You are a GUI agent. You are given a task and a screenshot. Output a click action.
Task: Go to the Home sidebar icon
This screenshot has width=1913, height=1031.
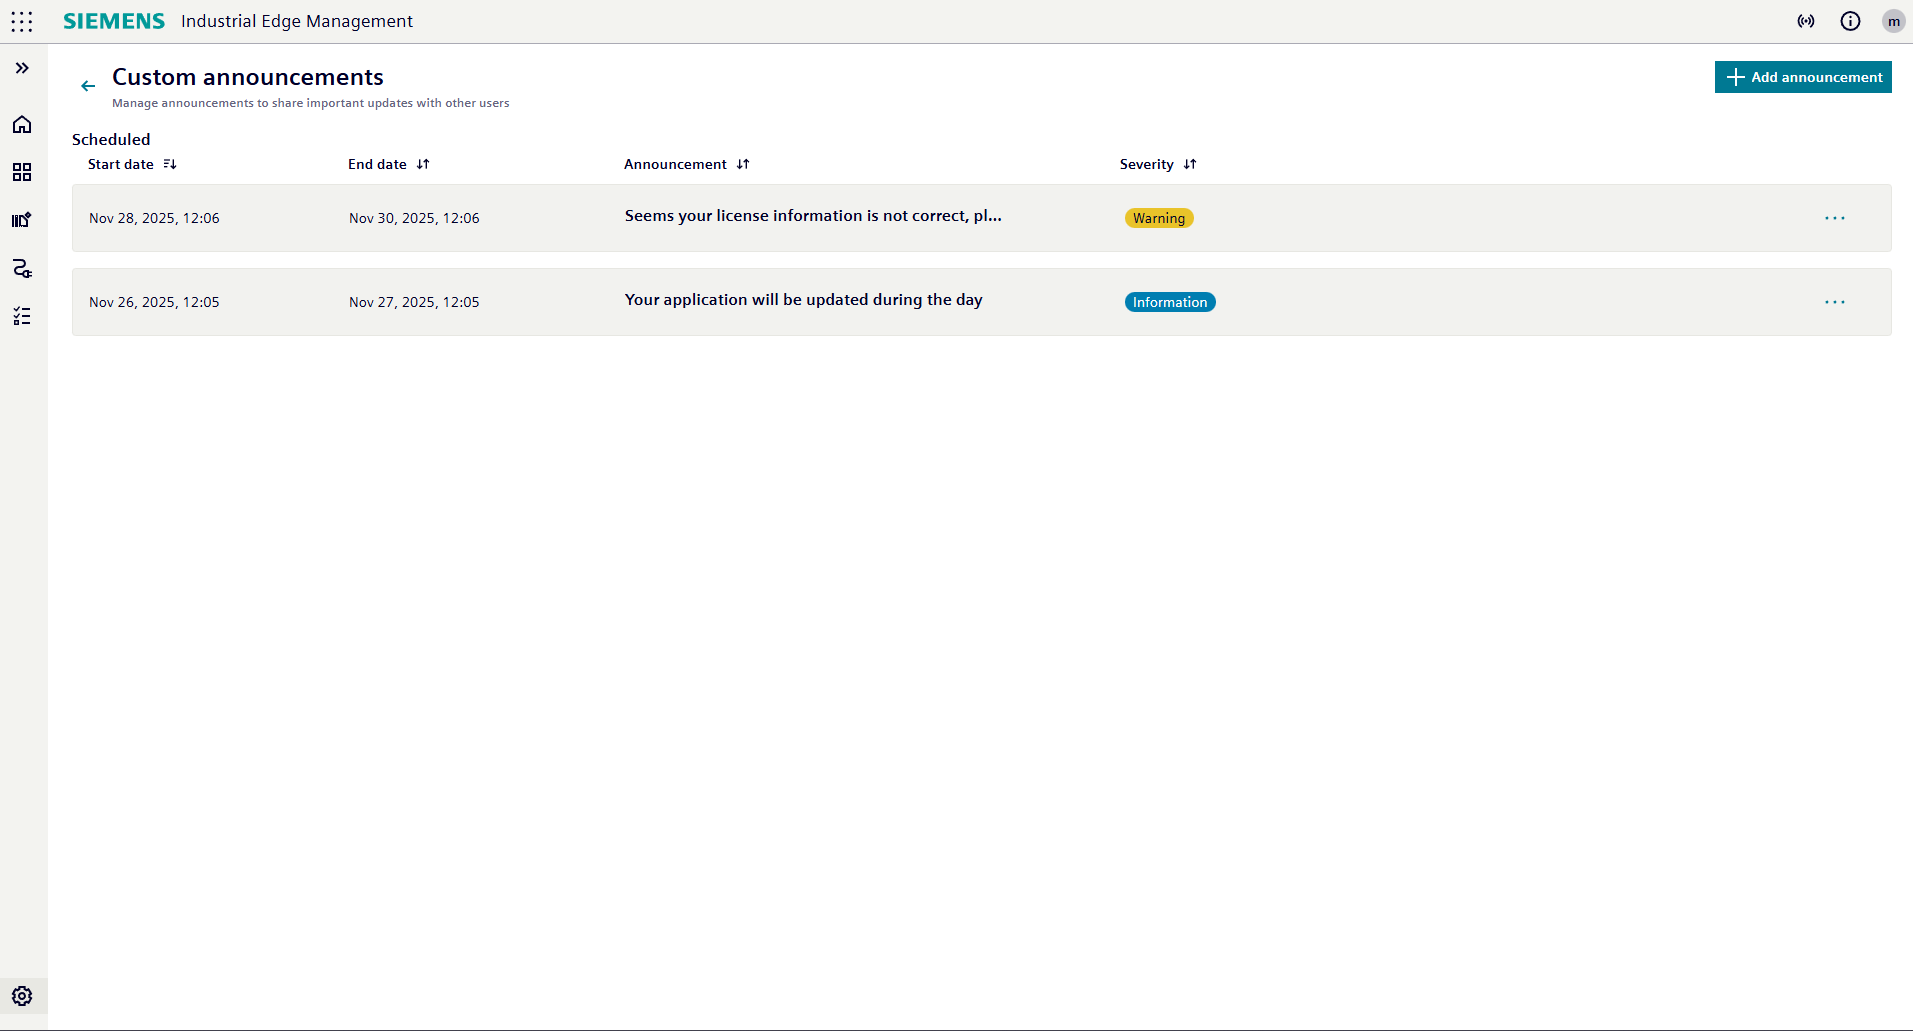point(22,124)
